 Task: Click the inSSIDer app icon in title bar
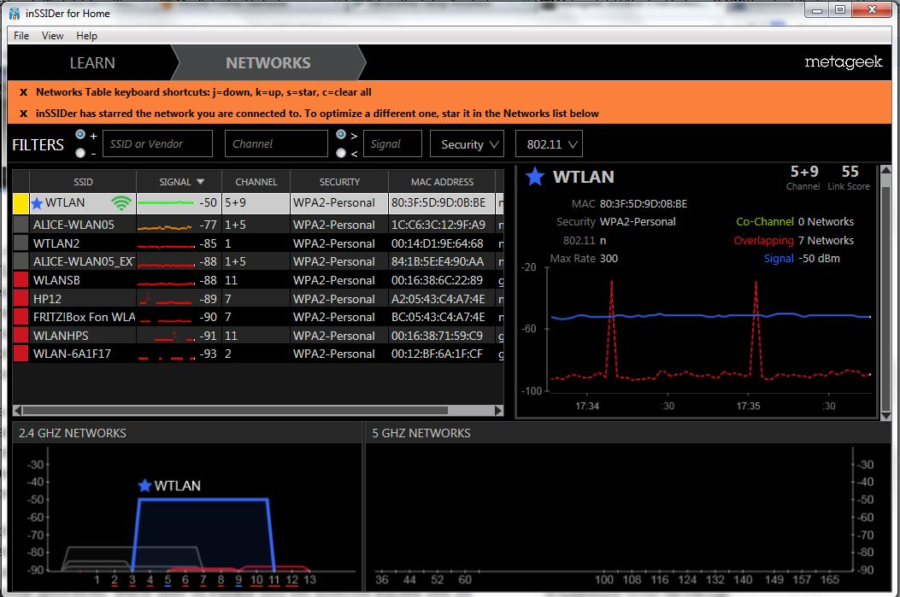point(14,13)
